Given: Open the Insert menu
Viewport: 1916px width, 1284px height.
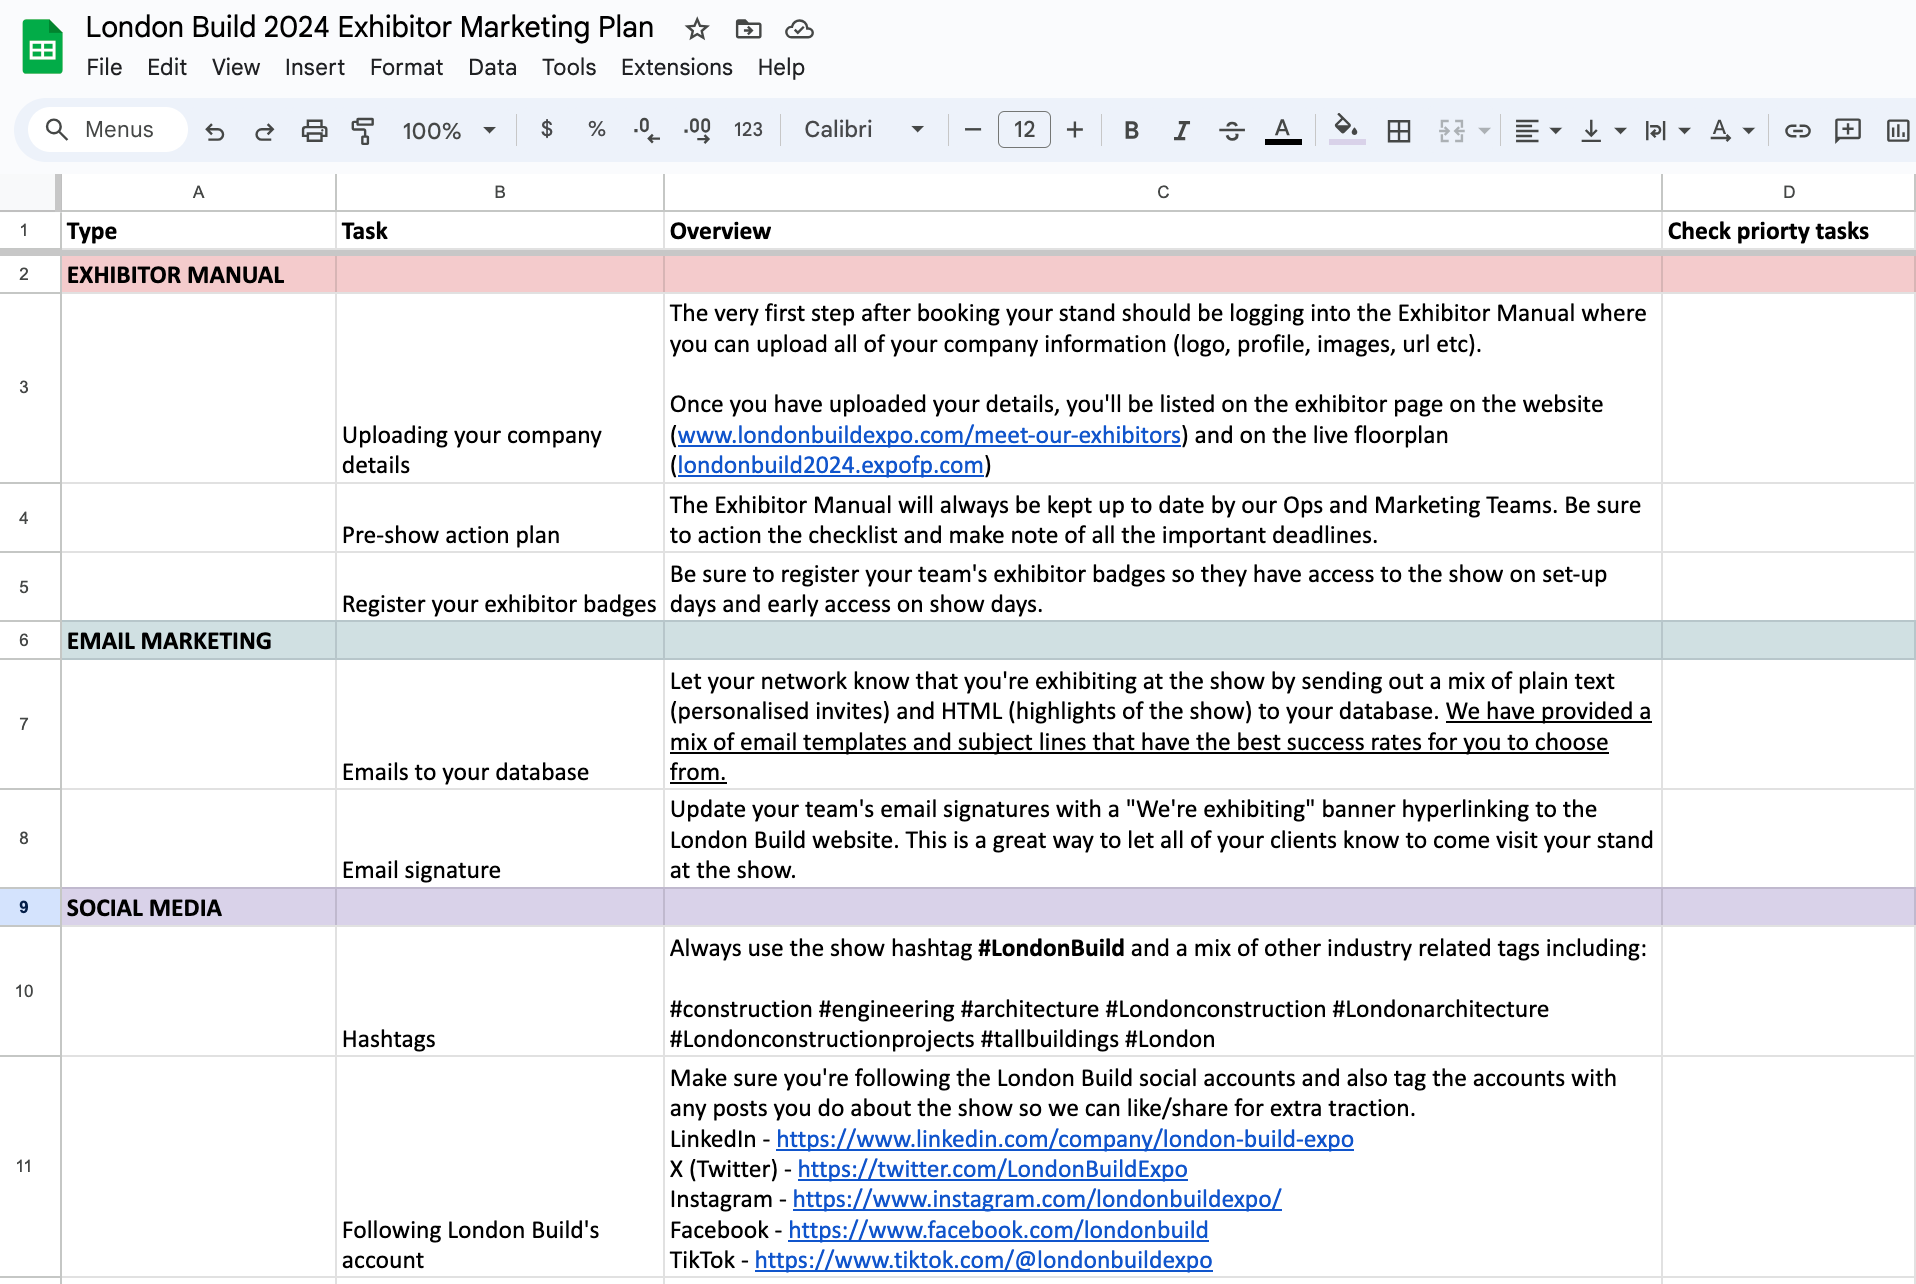Looking at the screenshot, I should 315,67.
